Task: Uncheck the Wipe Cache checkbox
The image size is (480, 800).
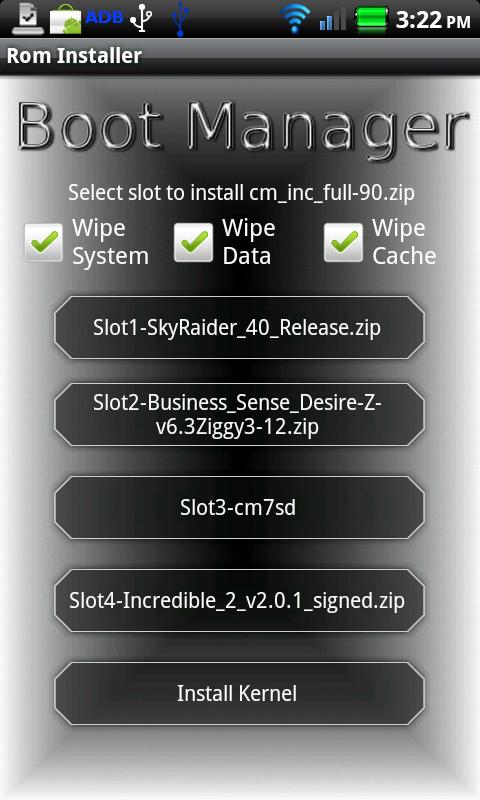Action: point(343,242)
